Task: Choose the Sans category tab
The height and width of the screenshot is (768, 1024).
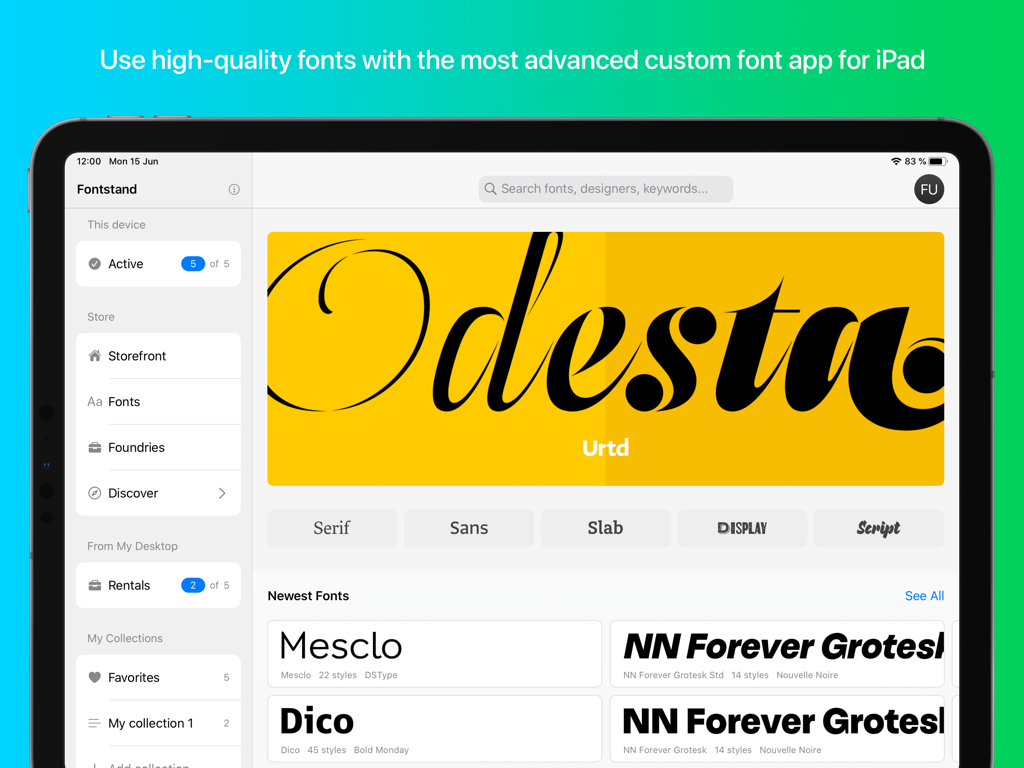Action: (469, 528)
